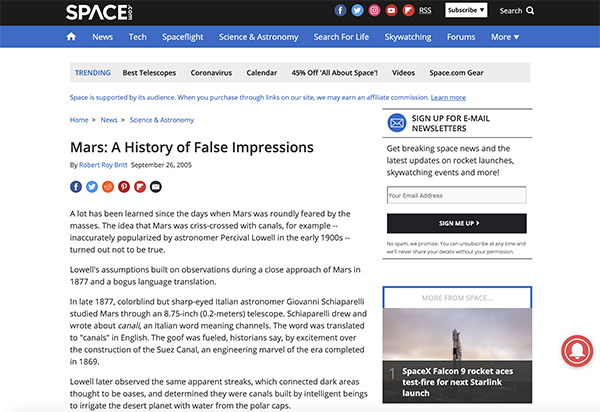Share the article on Reddit
The width and height of the screenshot is (600, 412).
(x=108, y=186)
